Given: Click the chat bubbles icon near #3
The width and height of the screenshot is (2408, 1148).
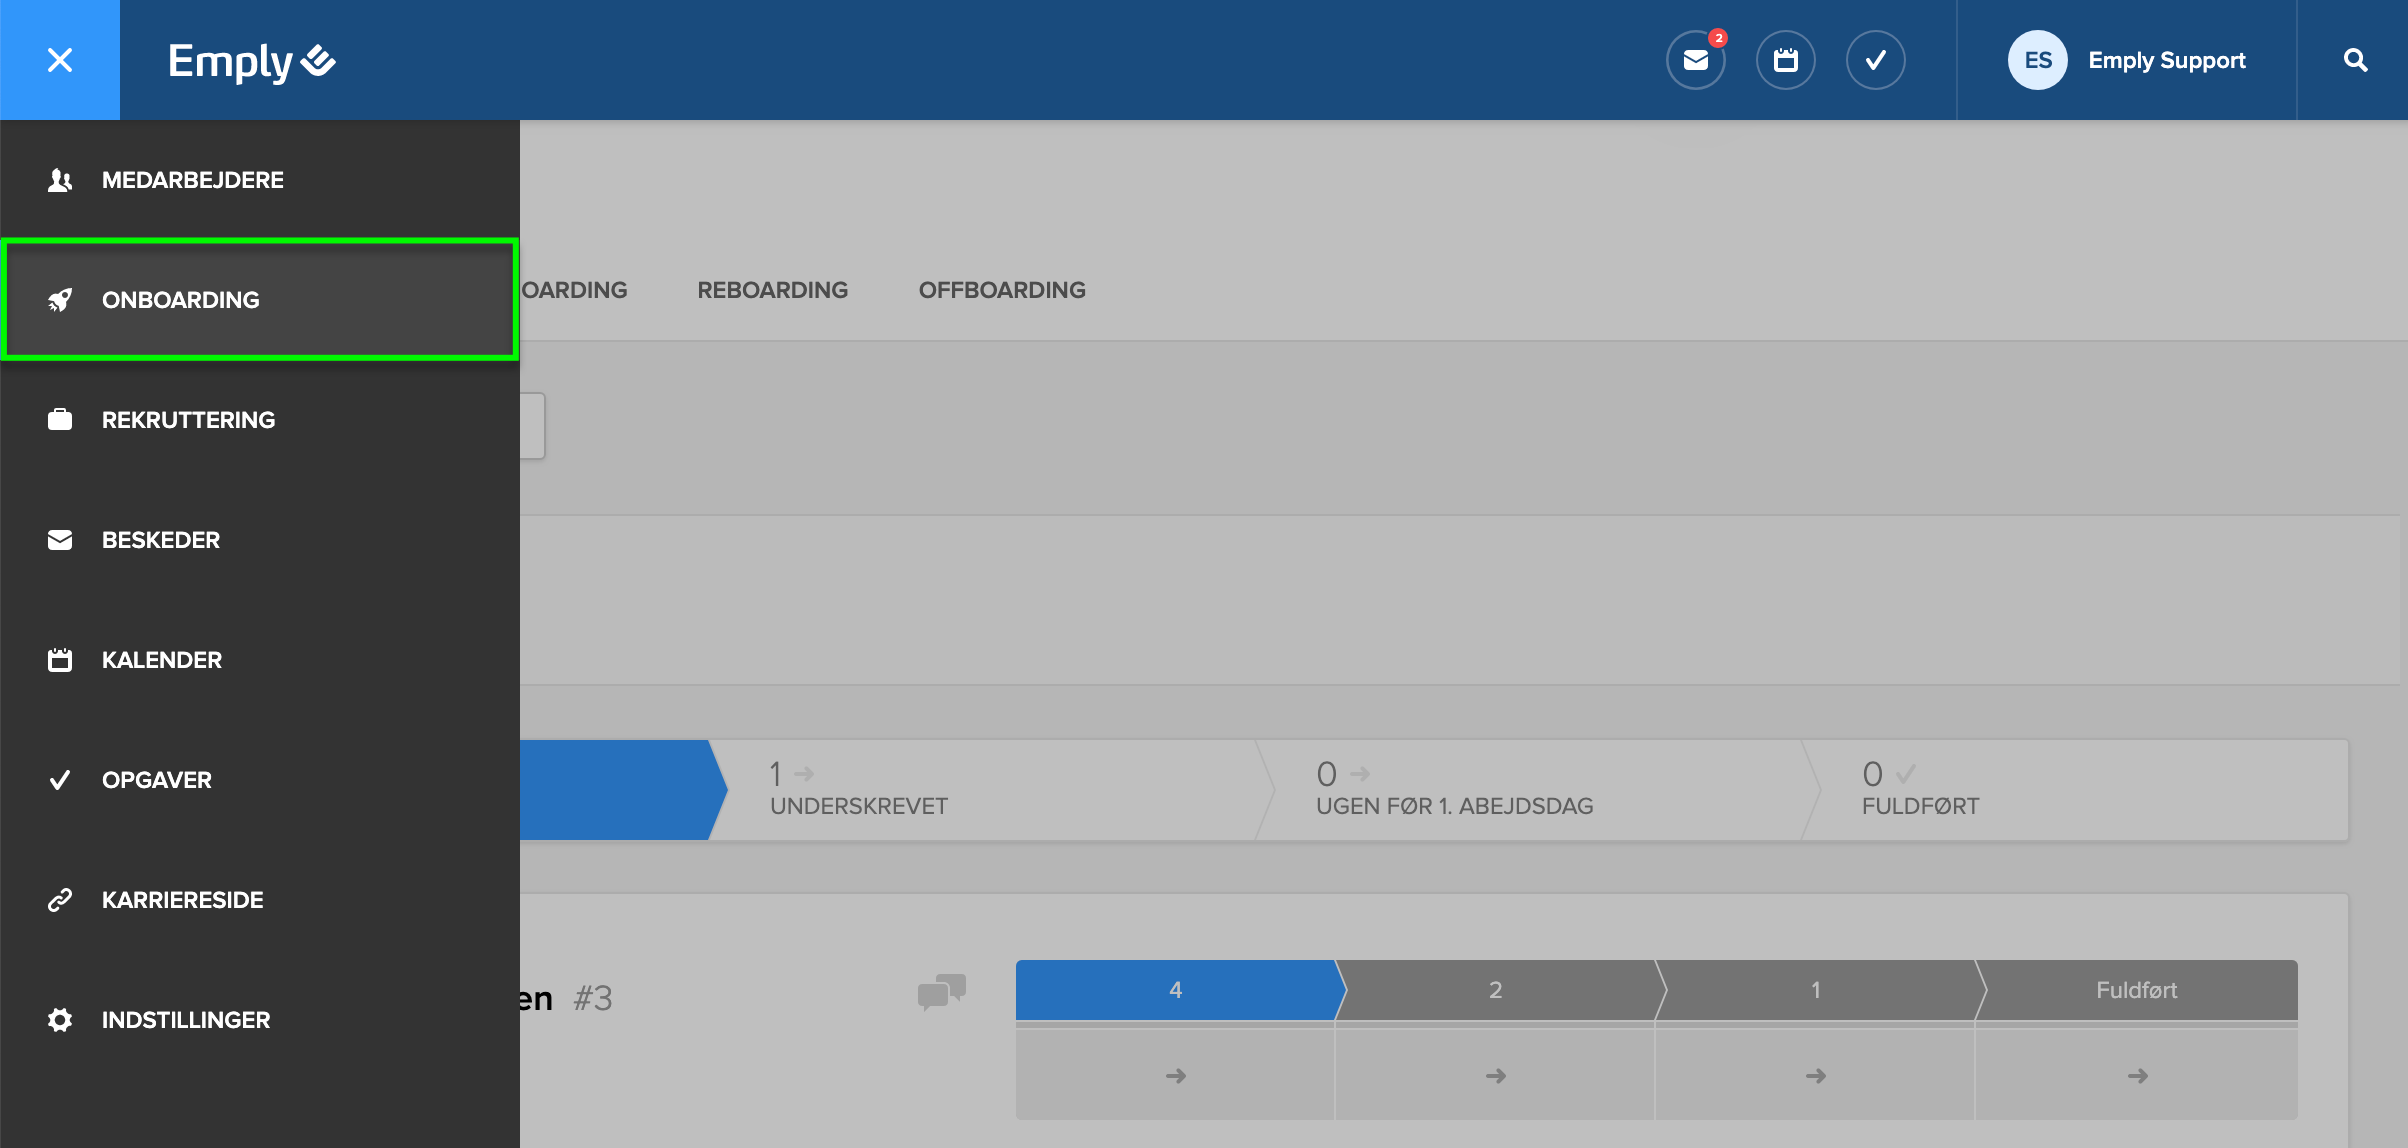Looking at the screenshot, I should (x=941, y=992).
